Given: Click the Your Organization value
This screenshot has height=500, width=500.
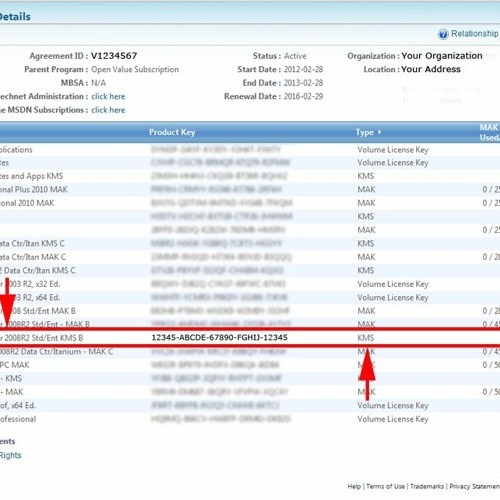Looking at the screenshot, I should 442,56.
